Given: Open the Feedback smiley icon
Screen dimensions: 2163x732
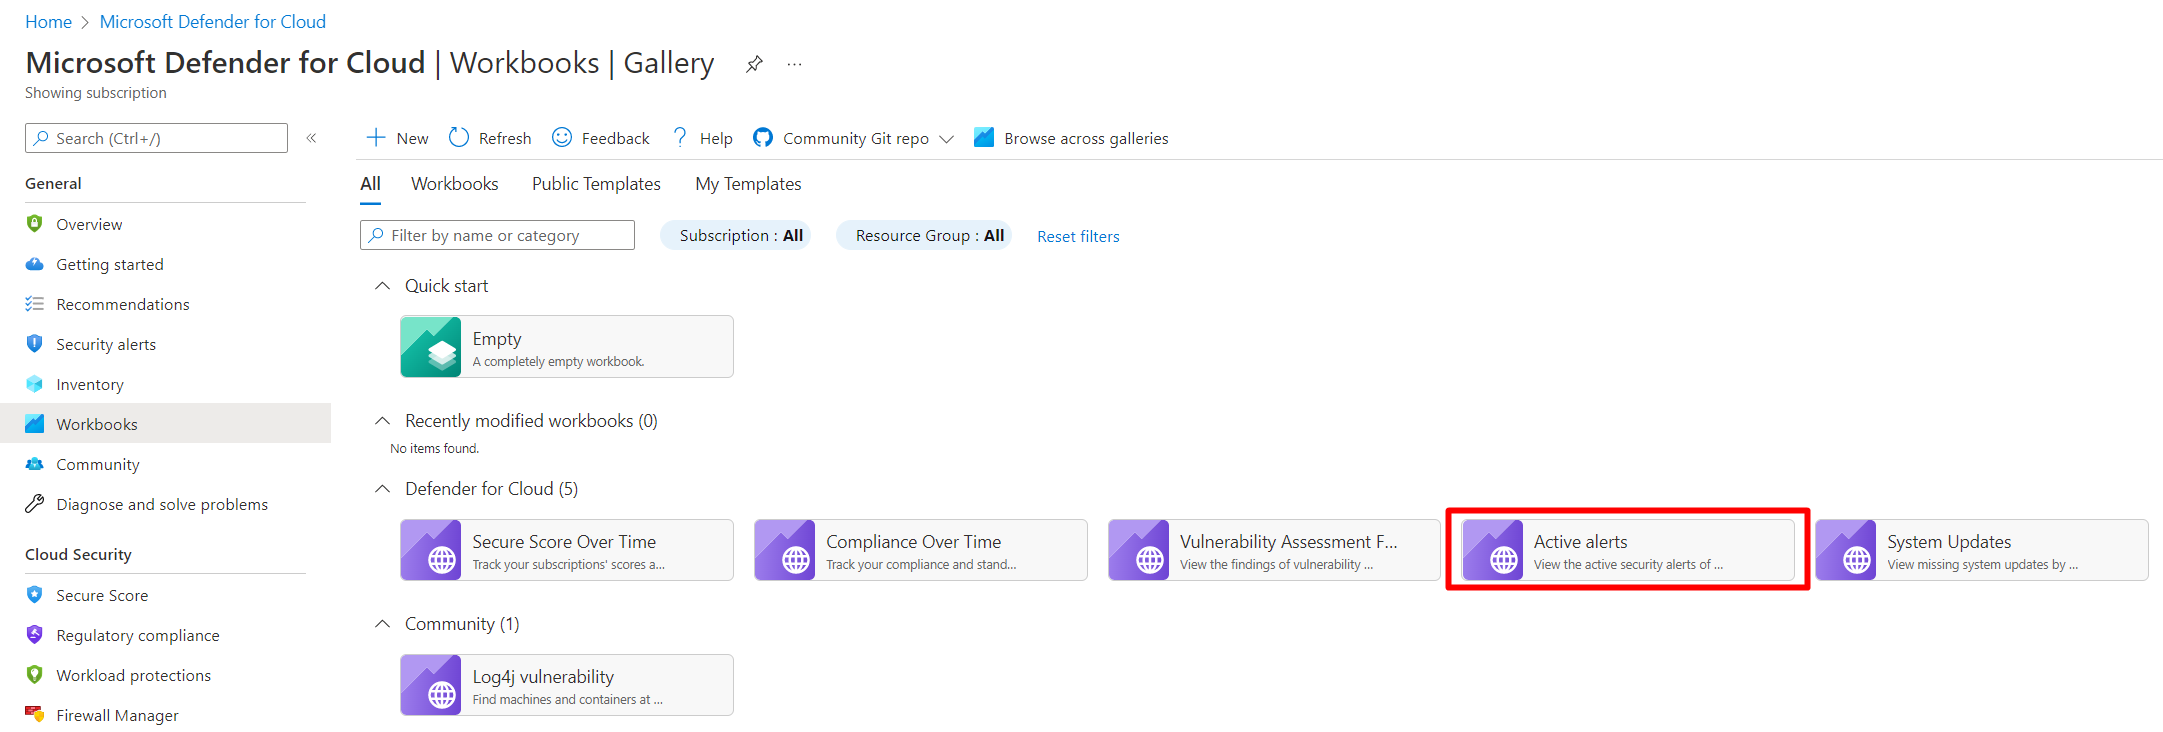Looking at the screenshot, I should [x=562, y=137].
